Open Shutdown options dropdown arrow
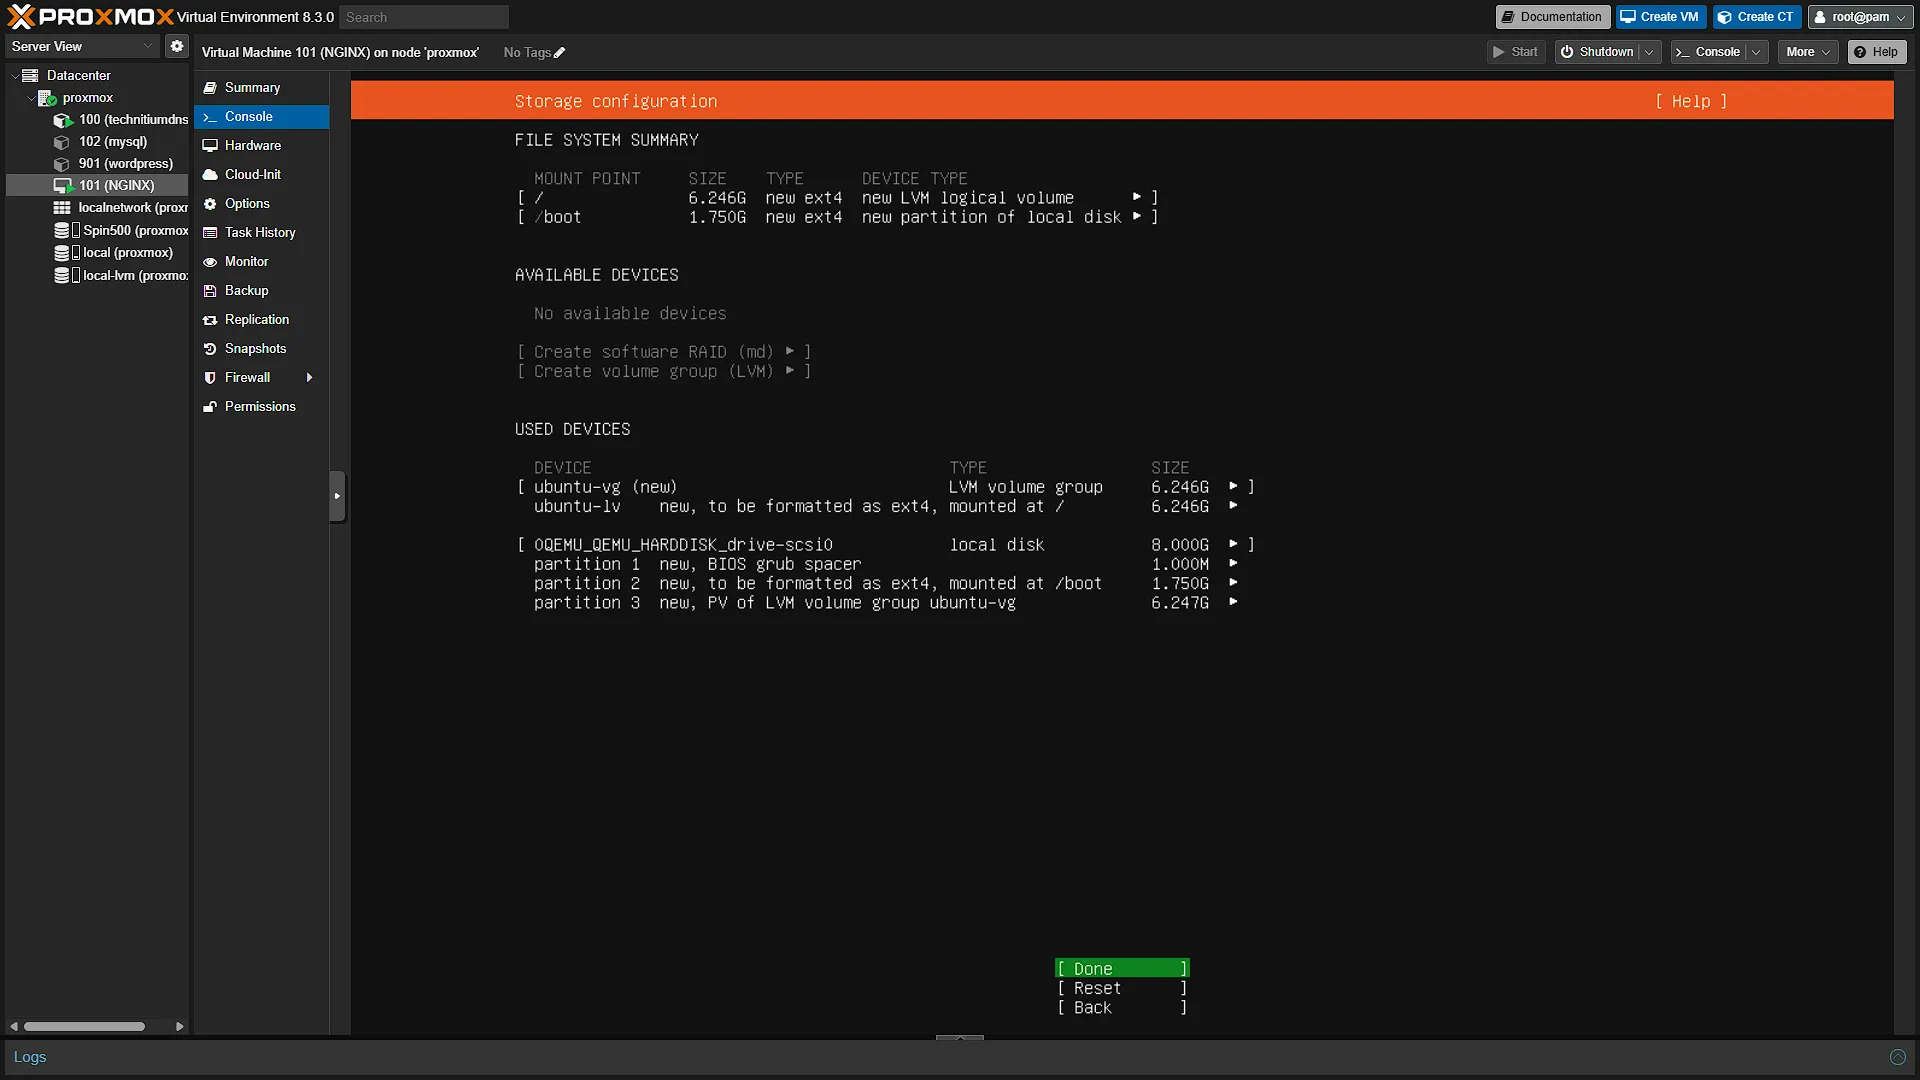 click(x=1649, y=52)
